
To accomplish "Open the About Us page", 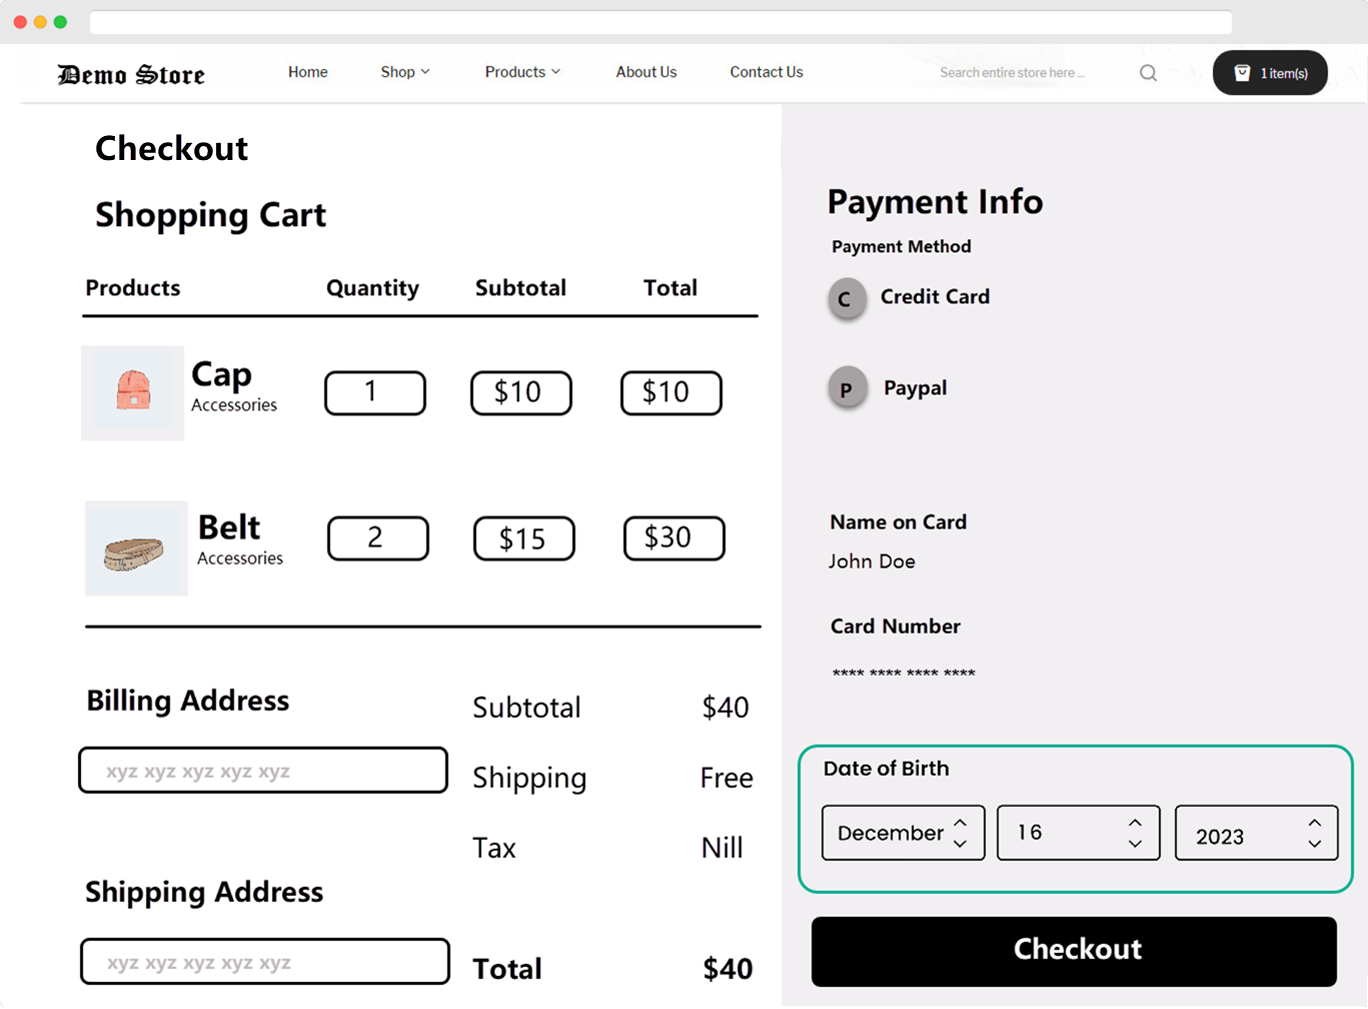I will click(646, 72).
